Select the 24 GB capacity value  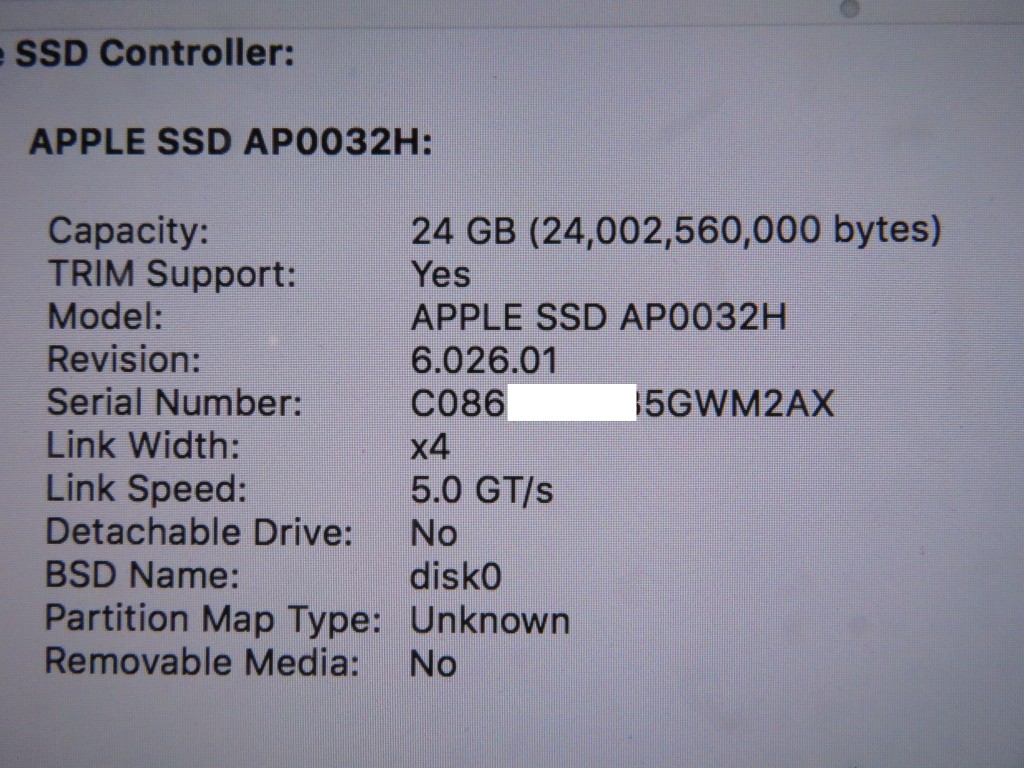tap(676, 231)
